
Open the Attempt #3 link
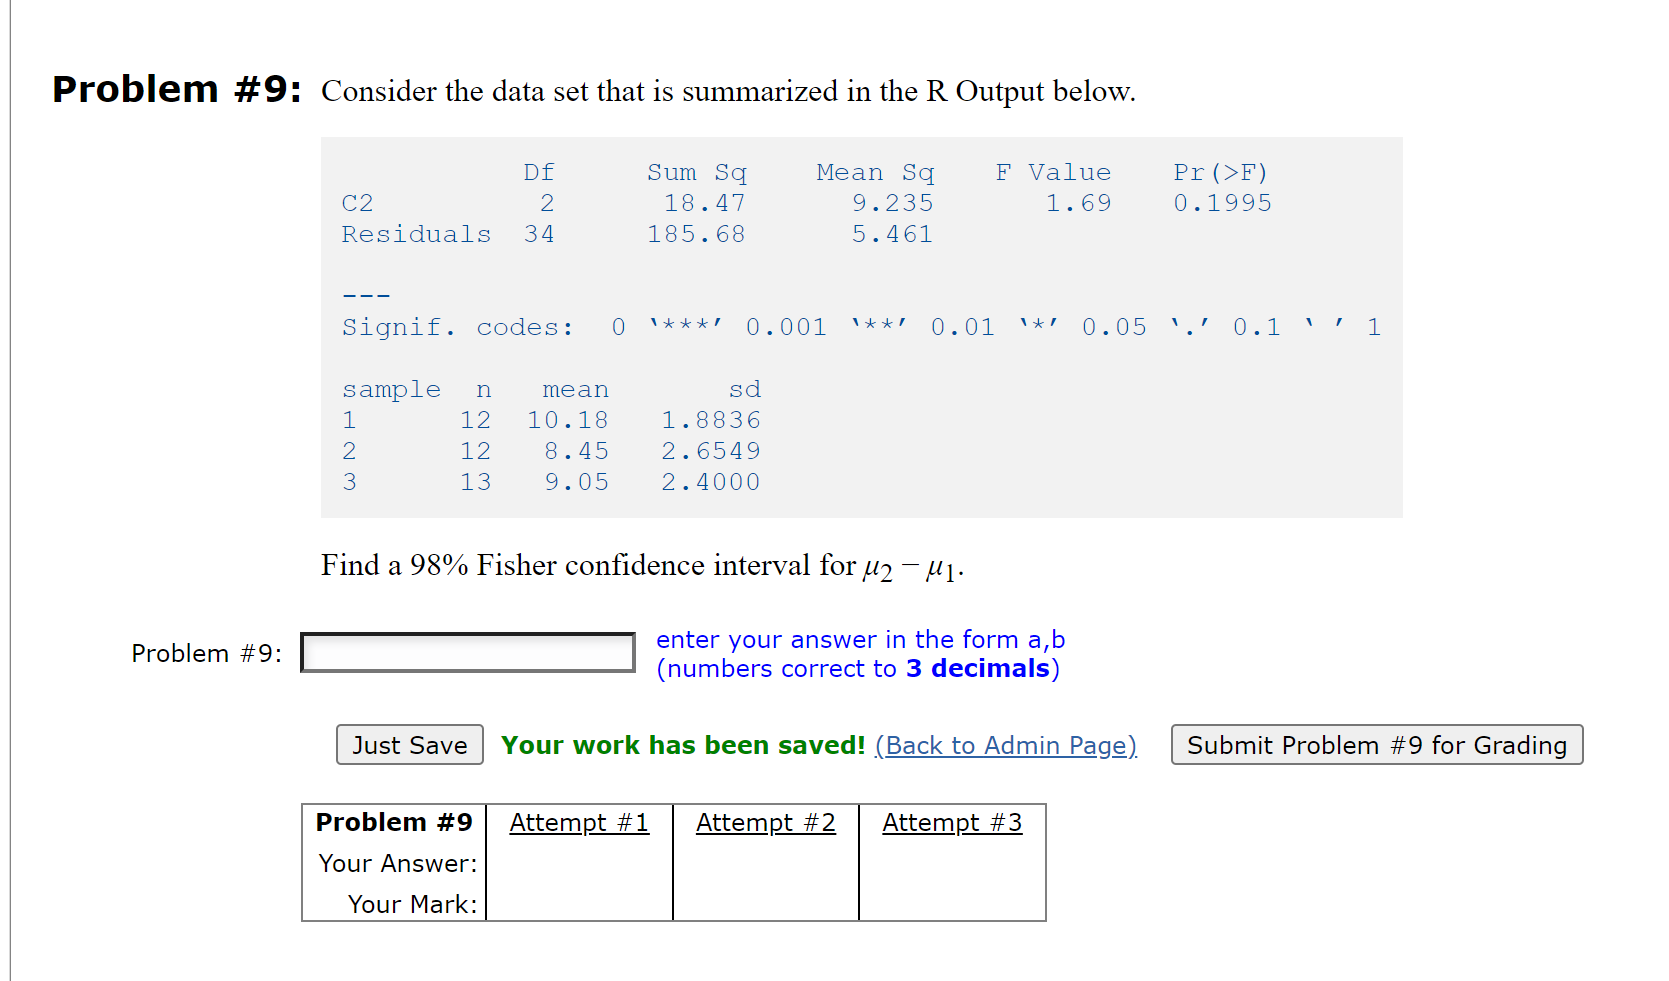click(951, 822)
